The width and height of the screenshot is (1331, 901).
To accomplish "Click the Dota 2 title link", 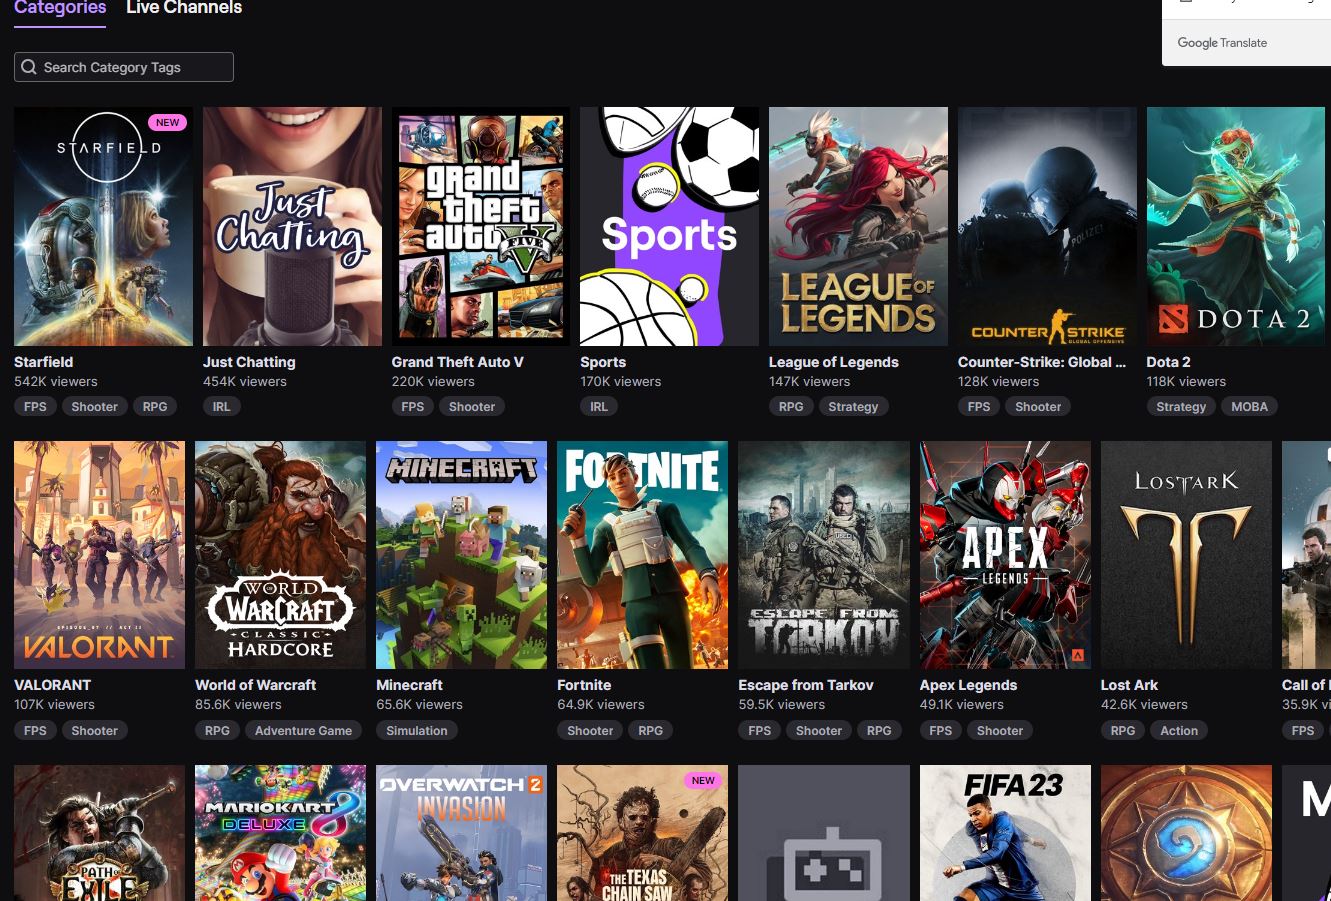I will click(1169, 362).
